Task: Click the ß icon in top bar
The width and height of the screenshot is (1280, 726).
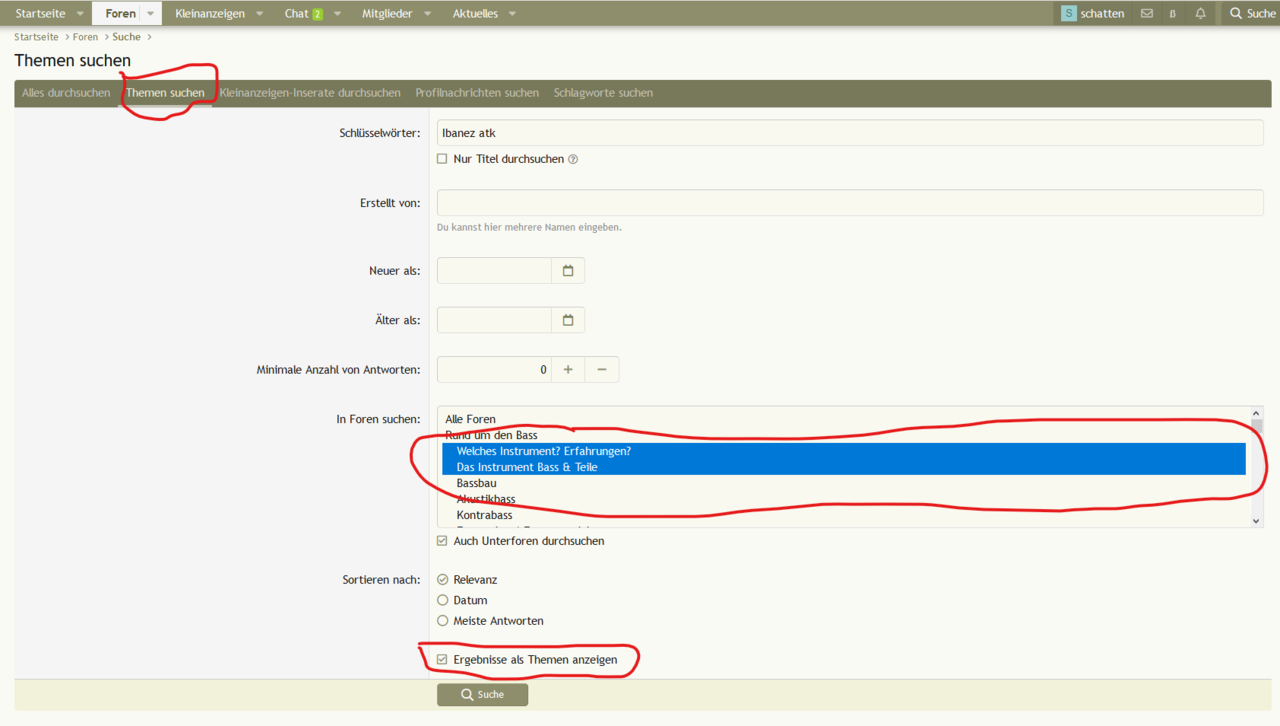Action: [x=1173, y=14]
